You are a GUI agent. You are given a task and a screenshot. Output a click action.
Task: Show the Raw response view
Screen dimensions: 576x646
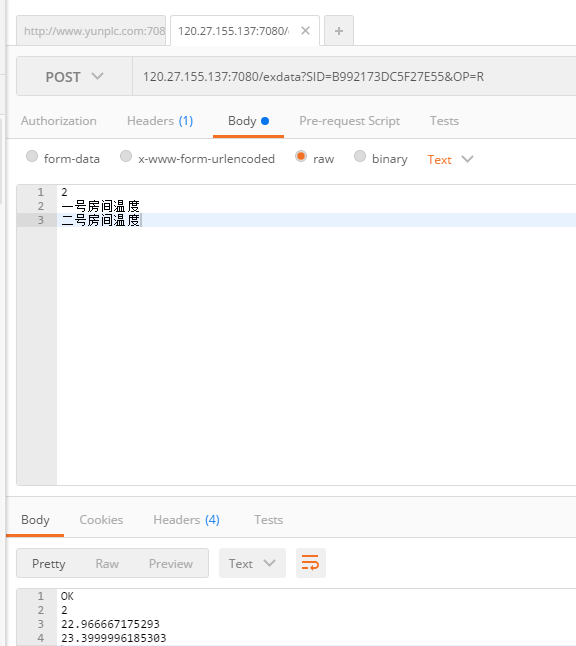pos(107,563)
